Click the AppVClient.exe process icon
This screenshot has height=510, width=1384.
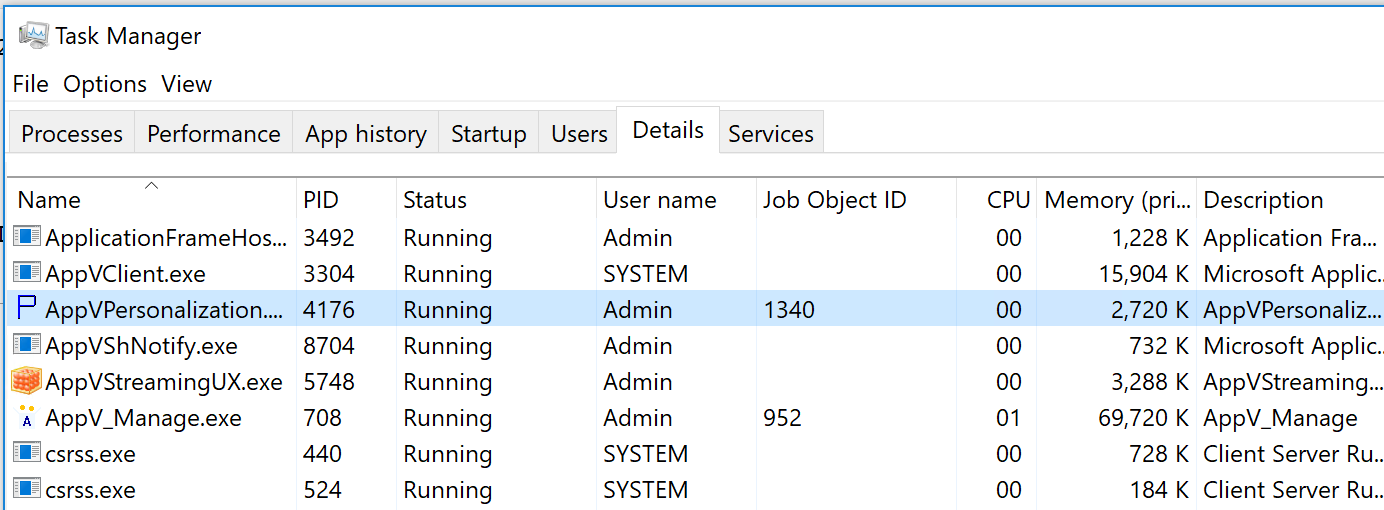[27, 273]
